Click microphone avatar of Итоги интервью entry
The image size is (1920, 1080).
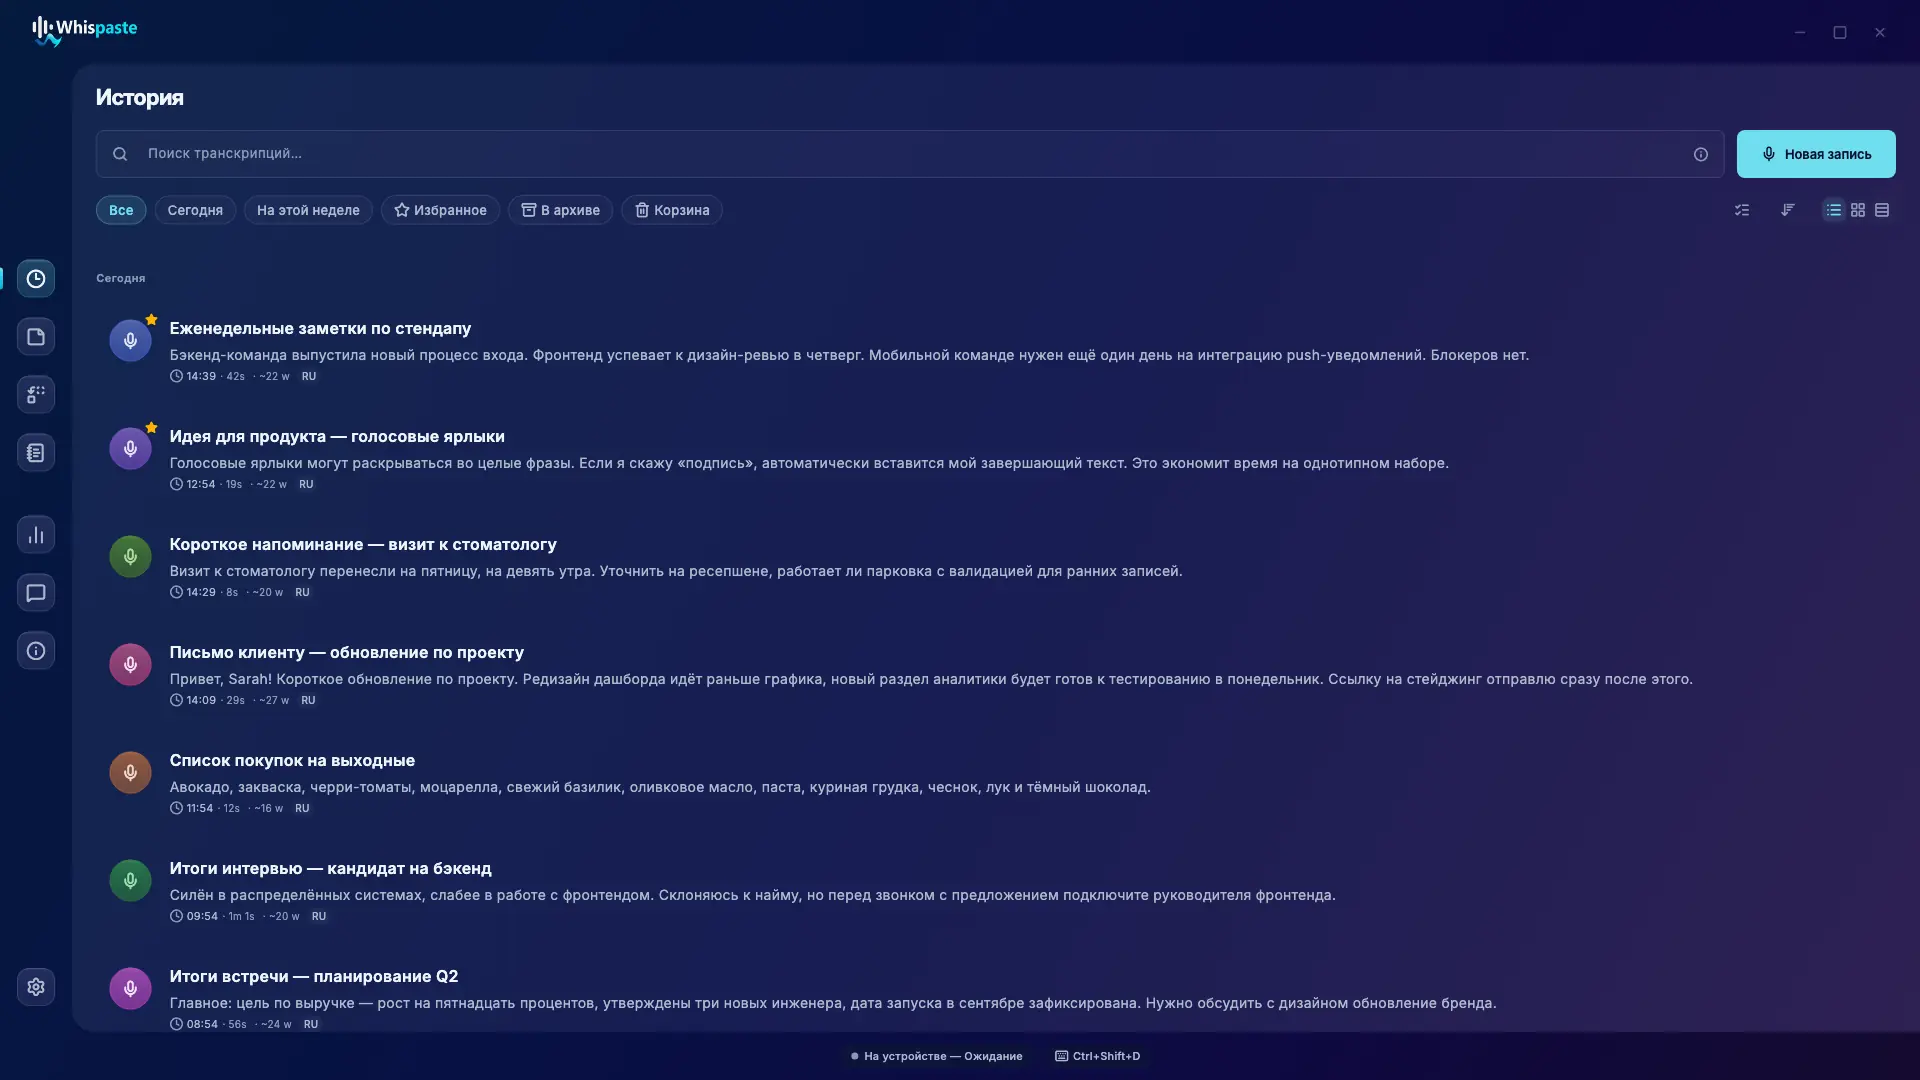[x=130, y=881]
